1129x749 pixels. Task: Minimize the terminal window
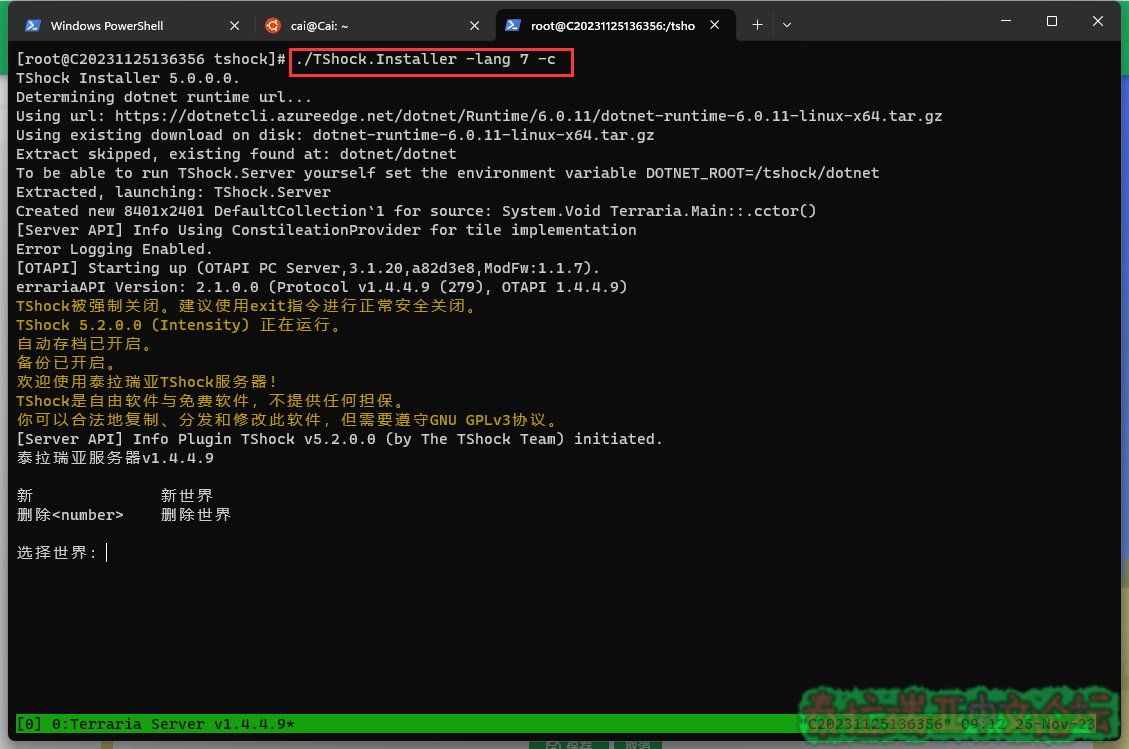click(x=1006, y=21)
